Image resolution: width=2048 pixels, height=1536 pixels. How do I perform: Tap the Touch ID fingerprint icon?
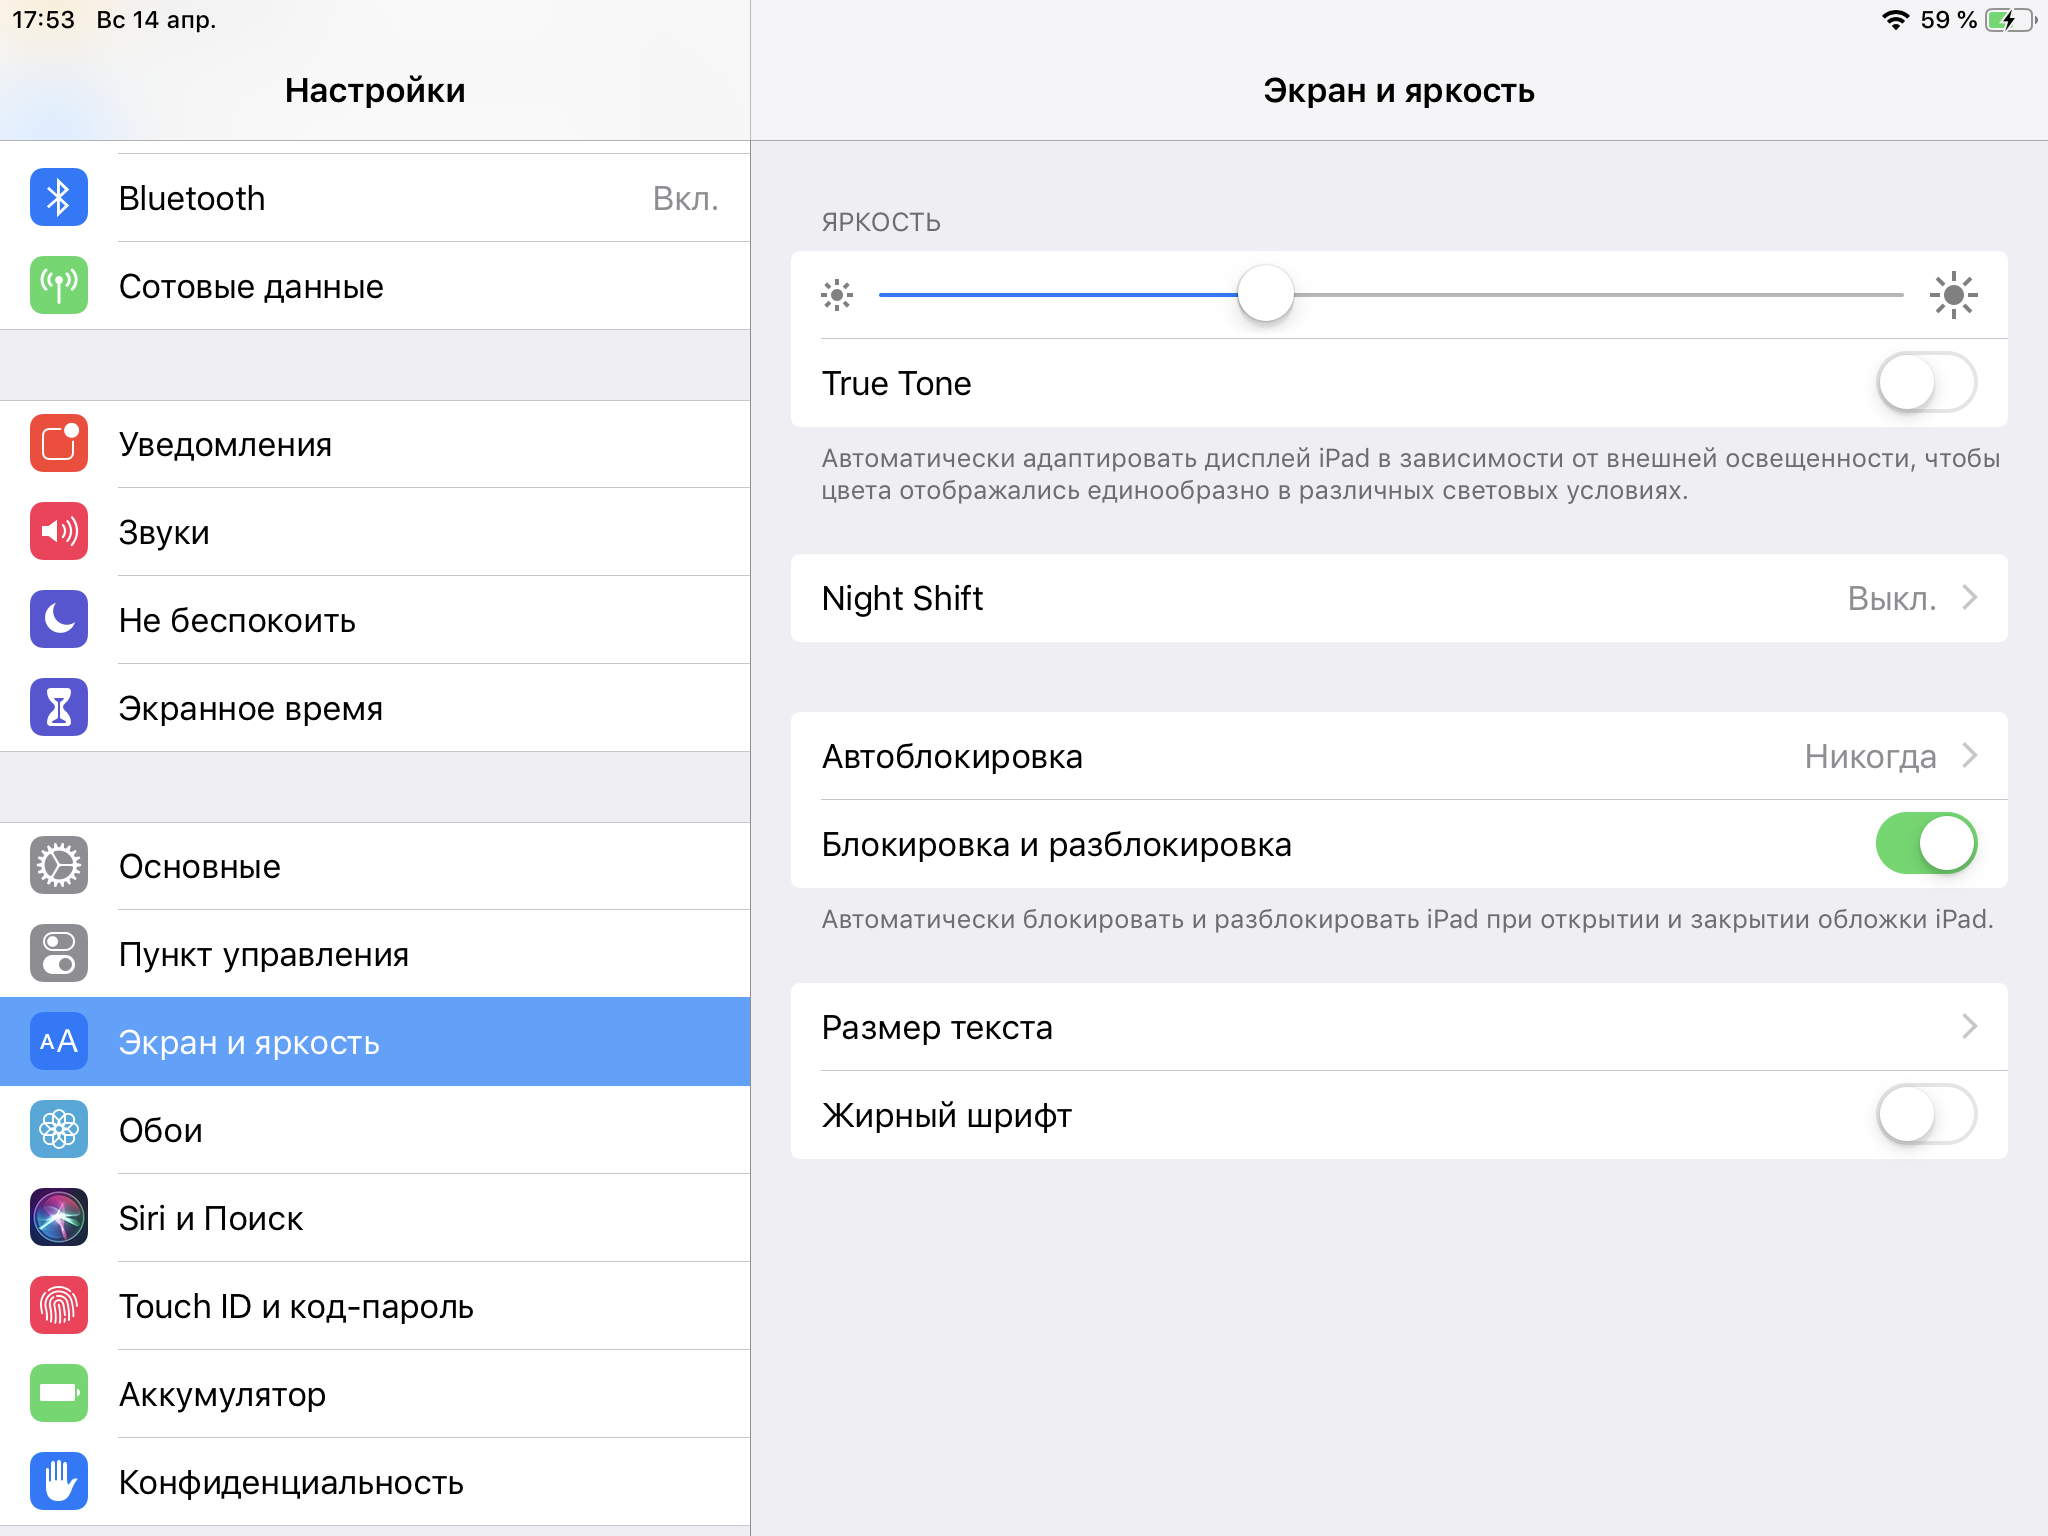point(59,1306)
